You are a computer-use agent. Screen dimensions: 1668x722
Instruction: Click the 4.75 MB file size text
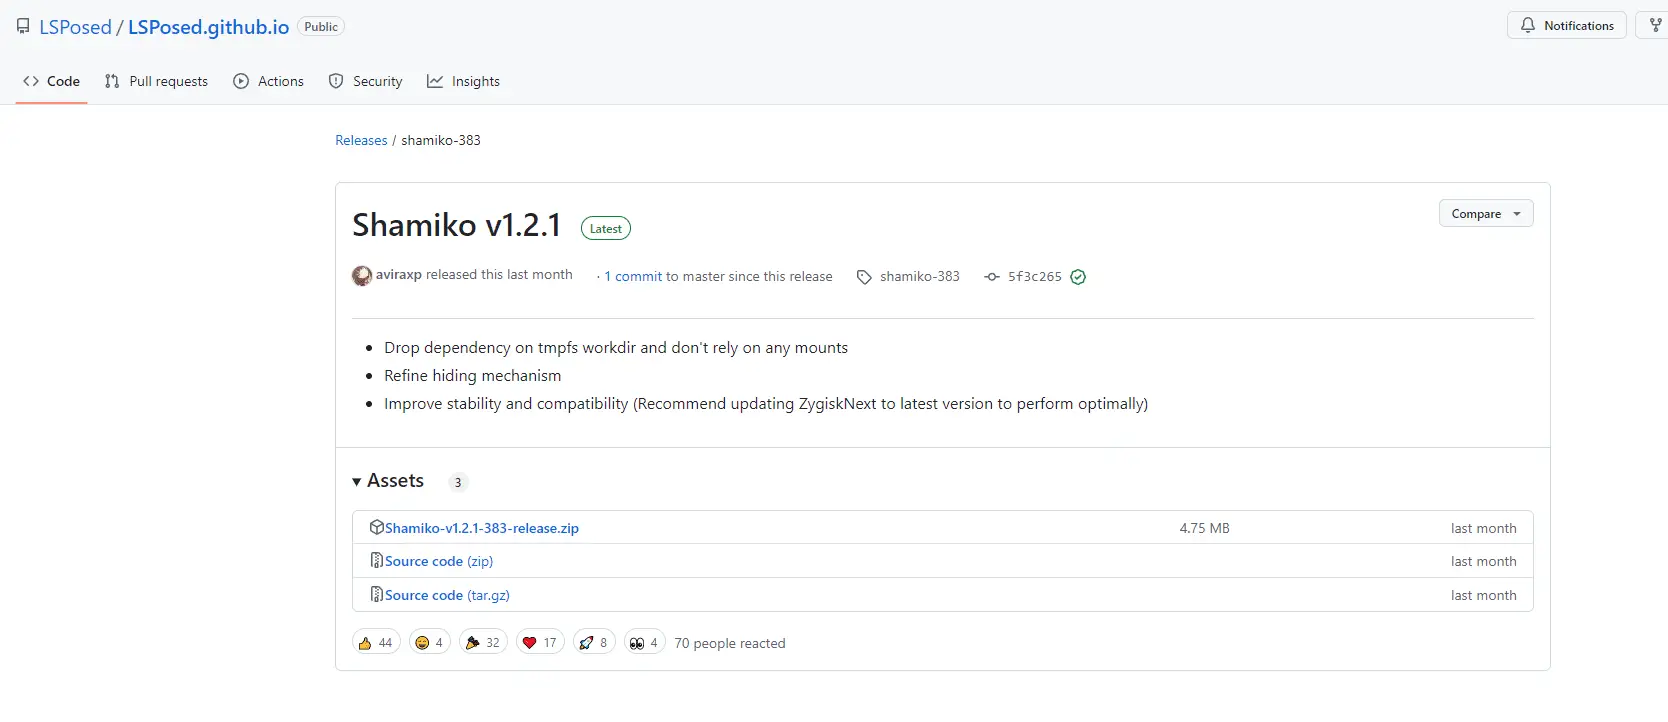click(1204, 528)
